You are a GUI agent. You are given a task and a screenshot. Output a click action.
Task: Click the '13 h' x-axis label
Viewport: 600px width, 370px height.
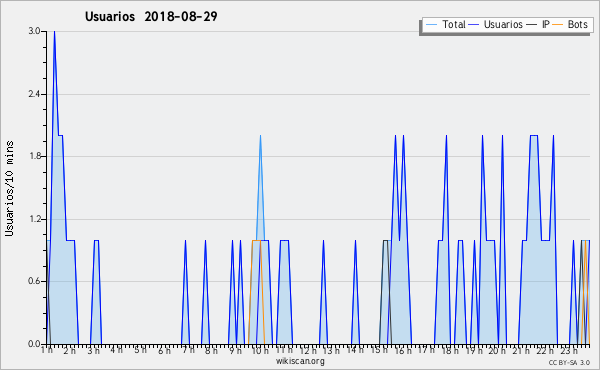coord(331,350)
